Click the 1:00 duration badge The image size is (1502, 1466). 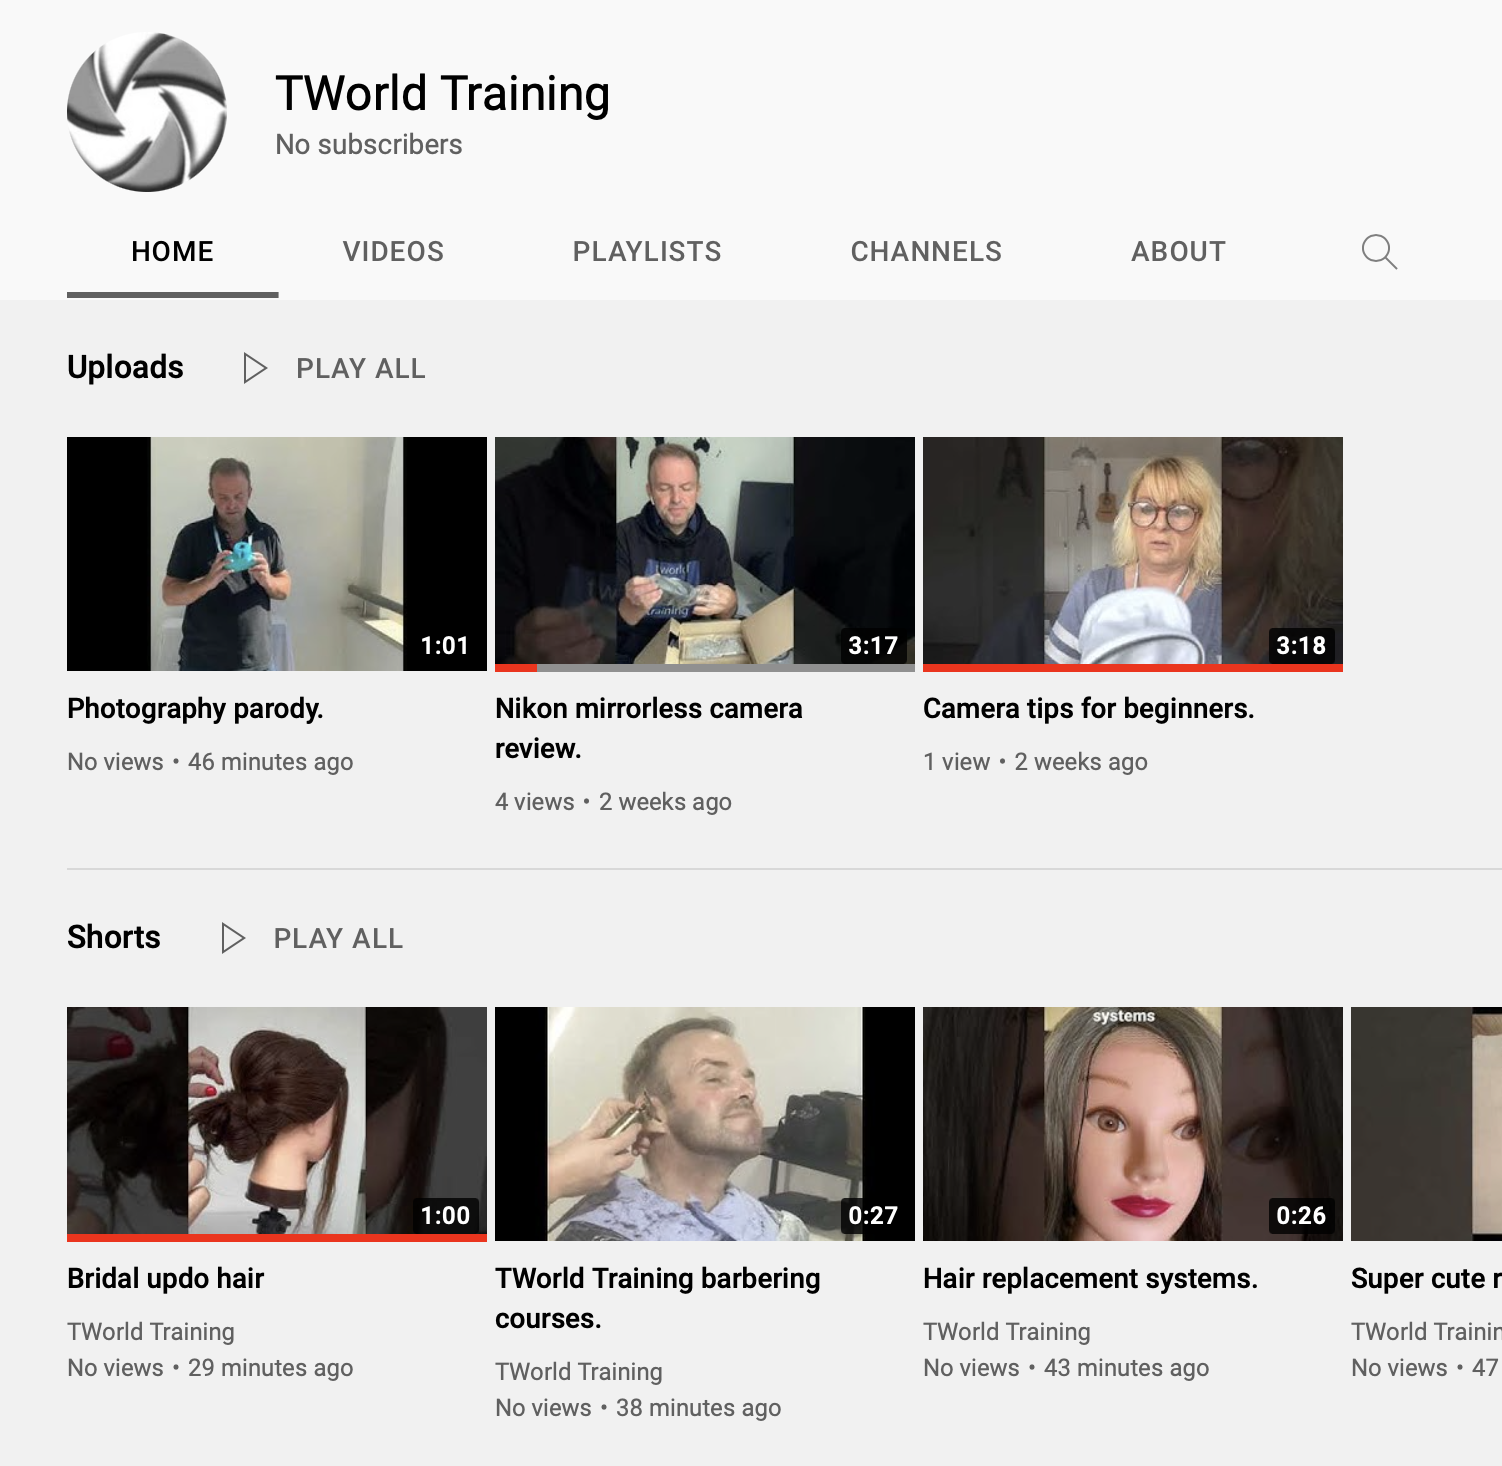(445, 1216)
